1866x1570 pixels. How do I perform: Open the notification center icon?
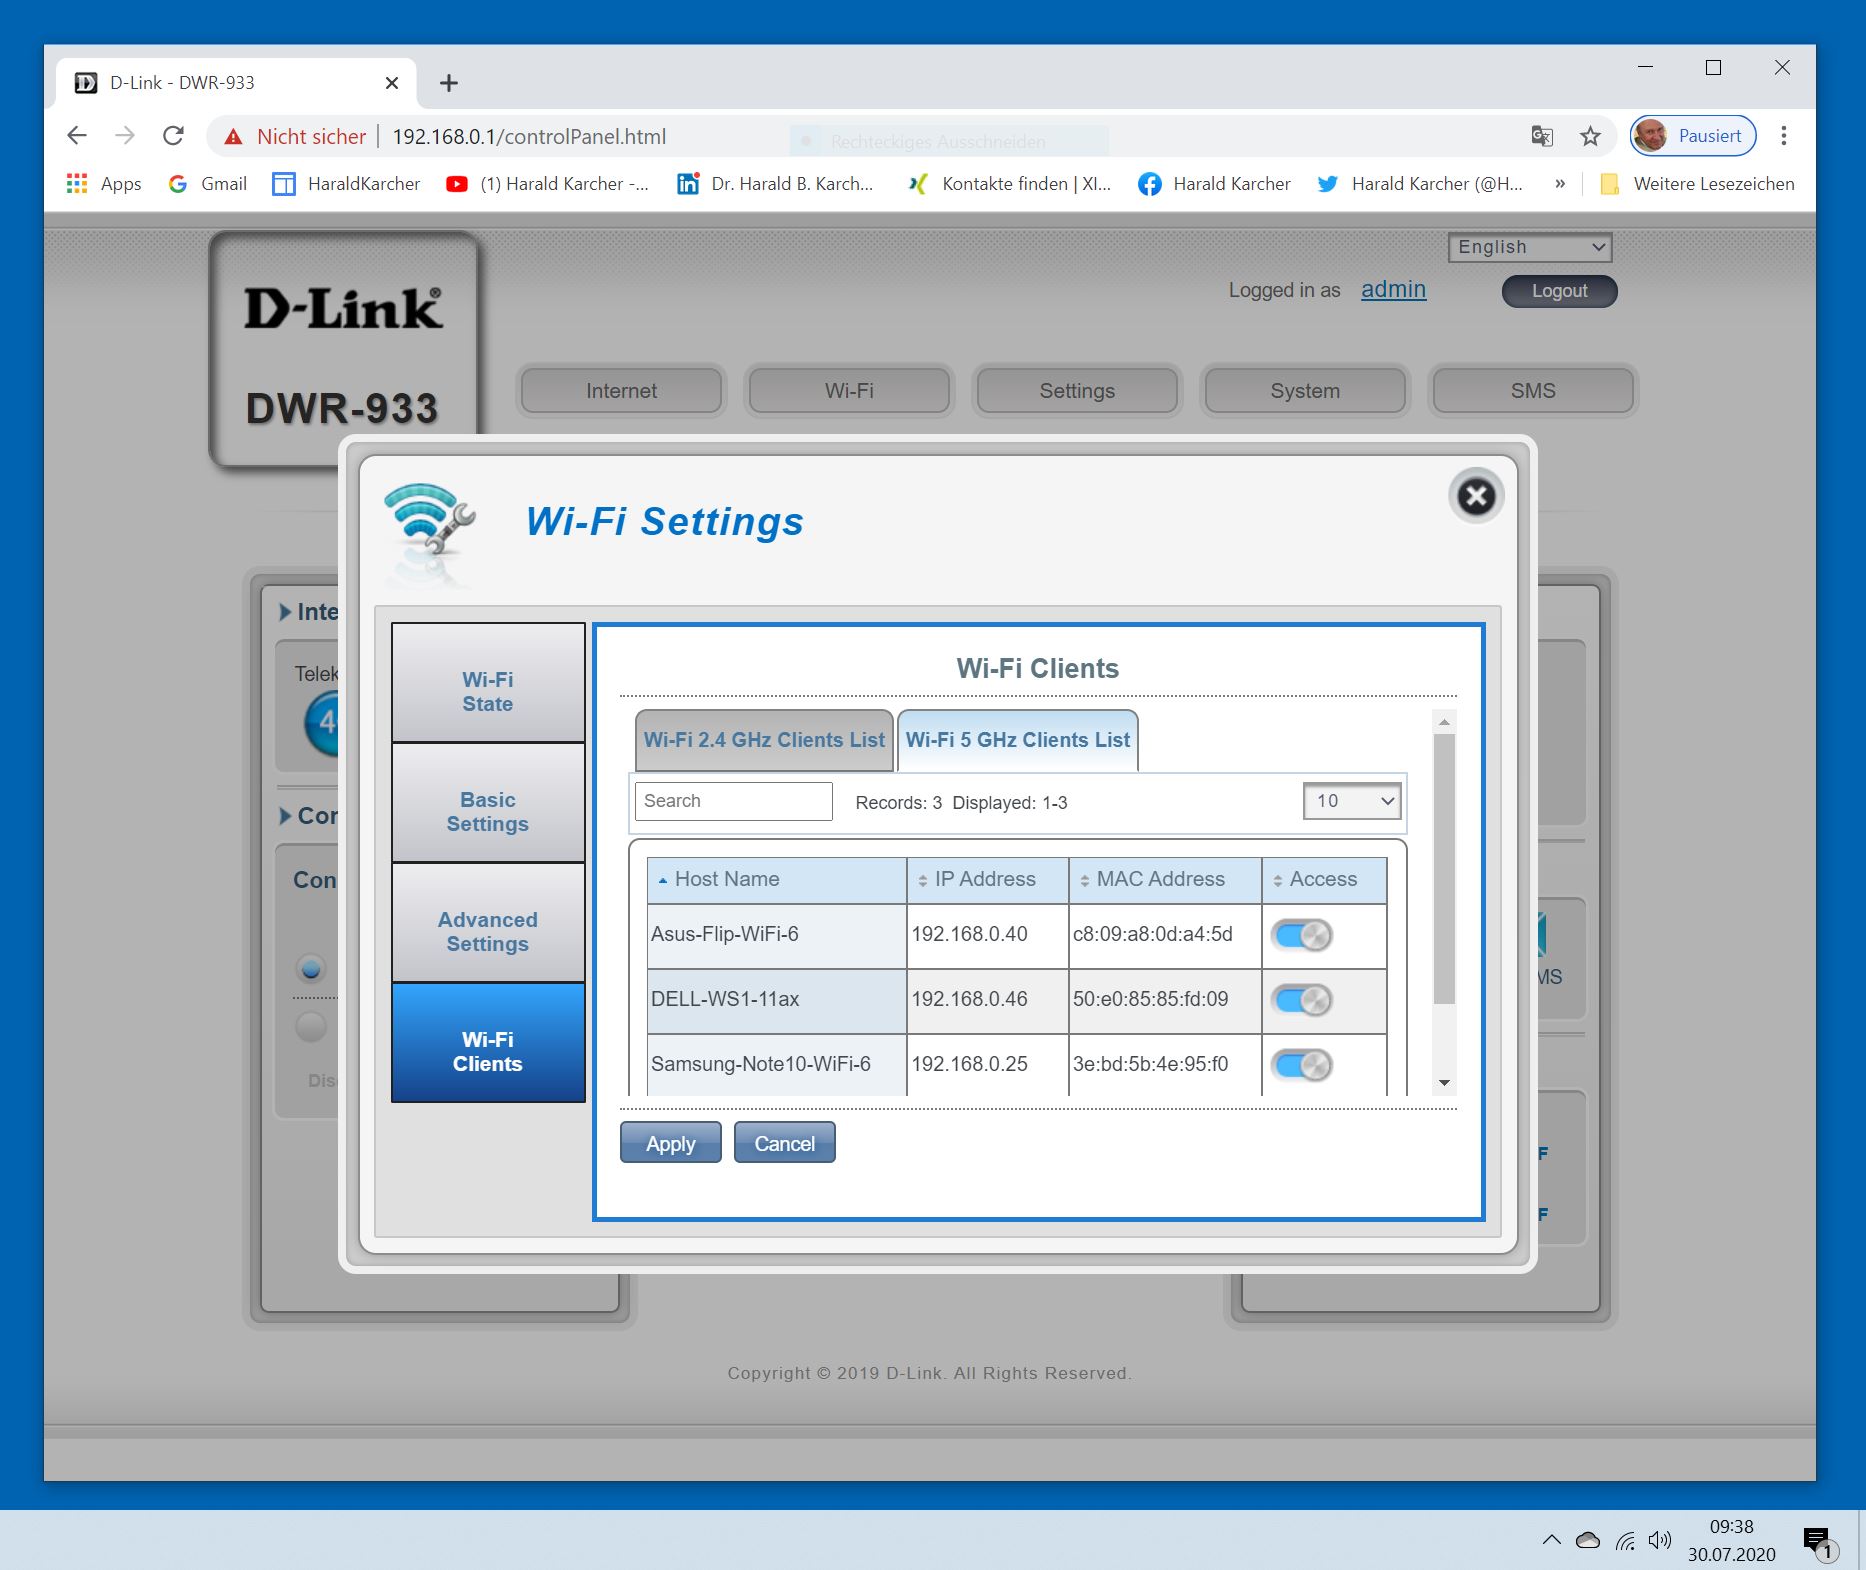1819,1542
